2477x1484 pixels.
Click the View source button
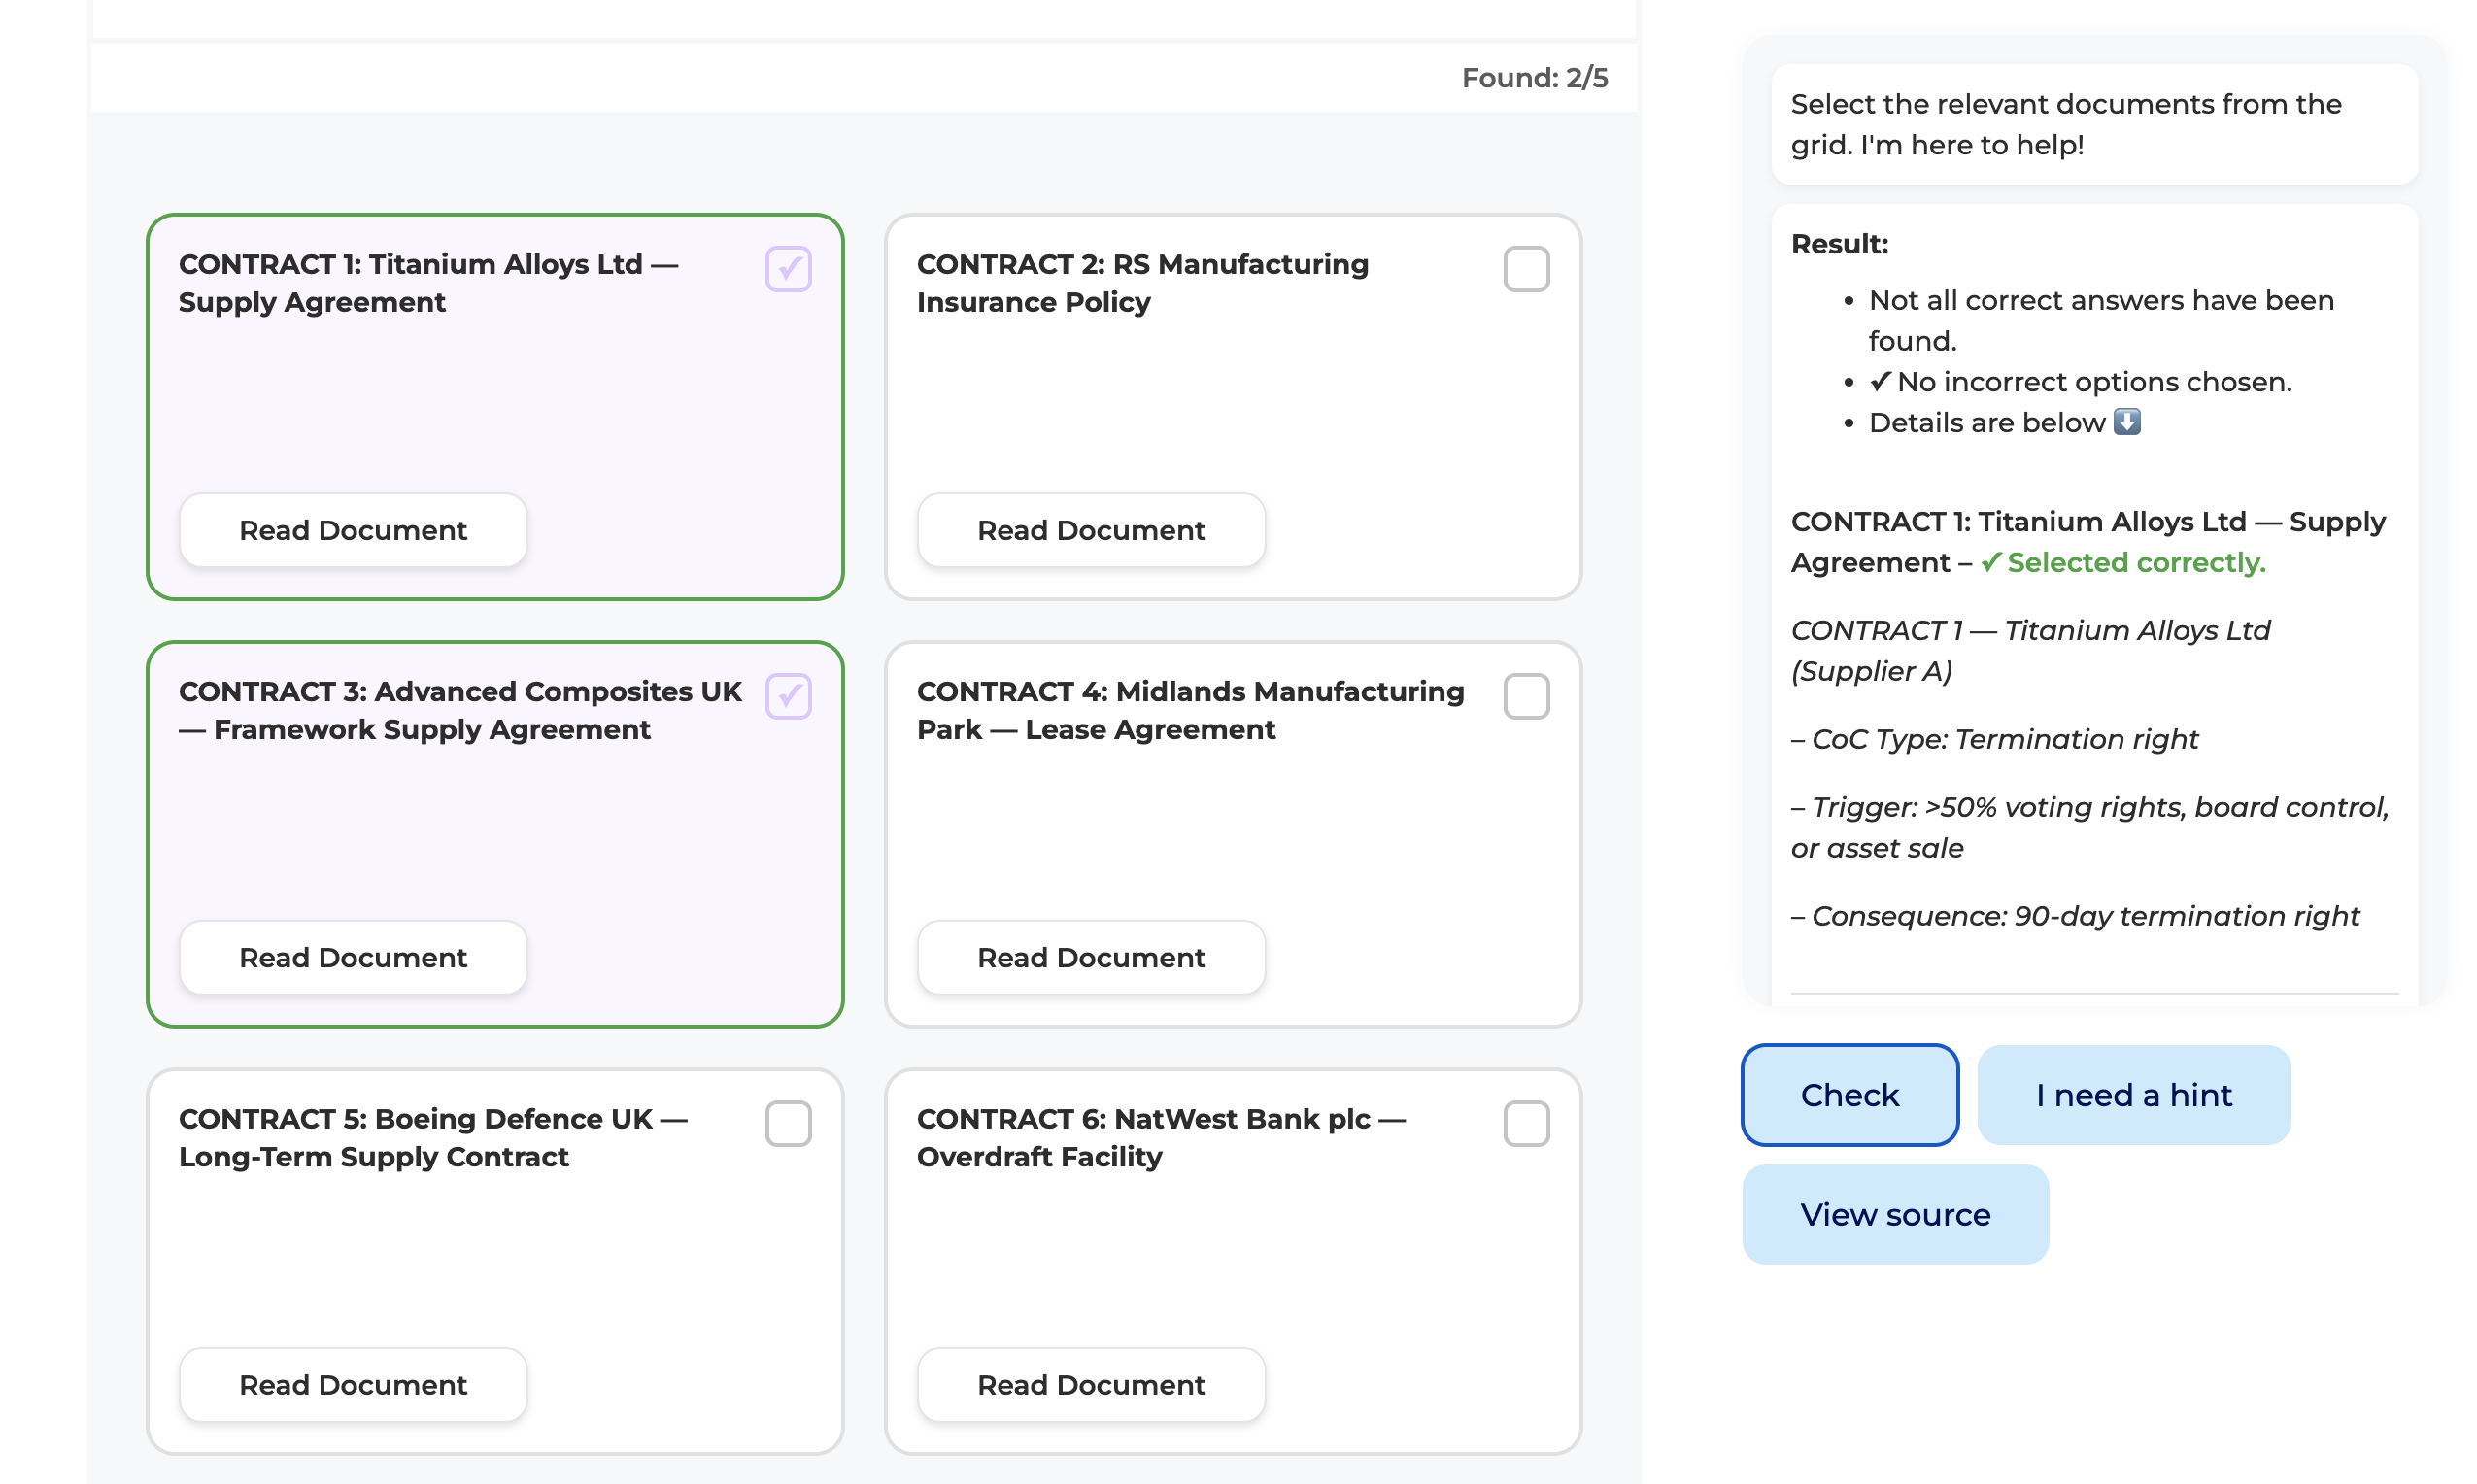point(1895,1214)
